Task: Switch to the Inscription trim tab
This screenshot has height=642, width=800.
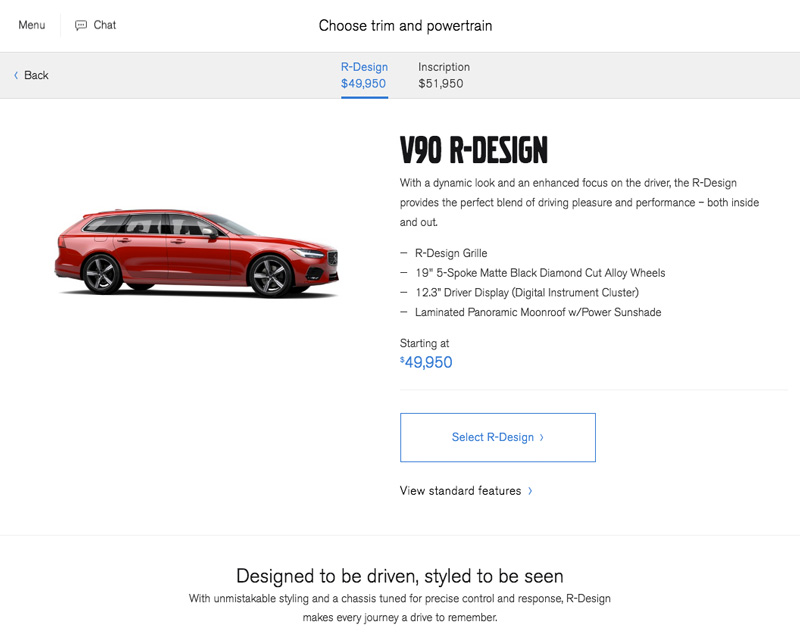Action: click(x=443, y=75)
